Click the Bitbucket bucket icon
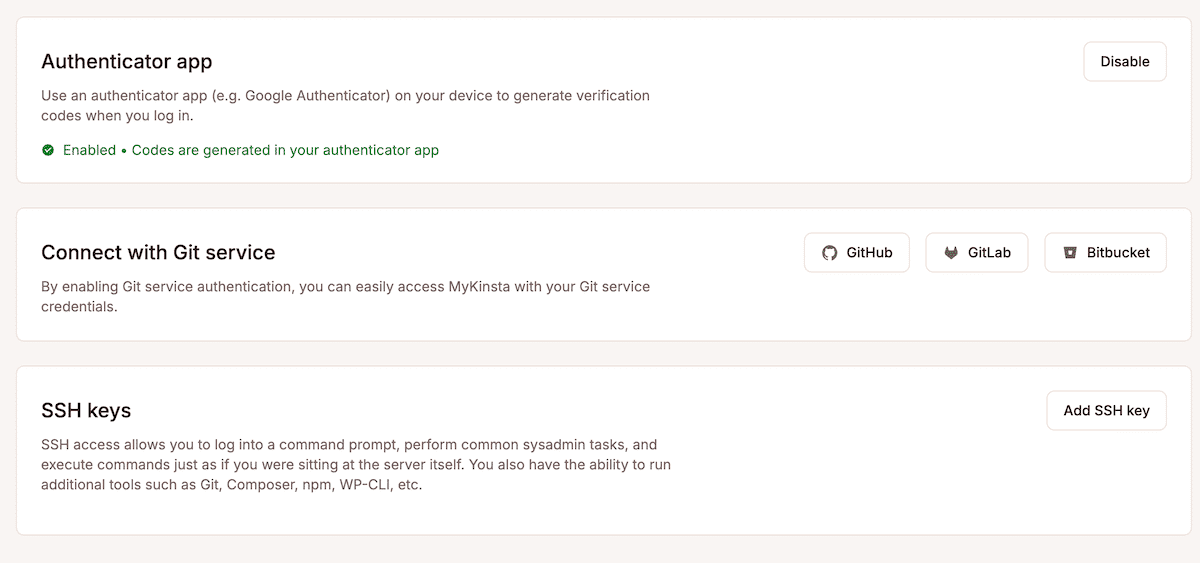The image size is (1200, 563). coord(1069,253)
